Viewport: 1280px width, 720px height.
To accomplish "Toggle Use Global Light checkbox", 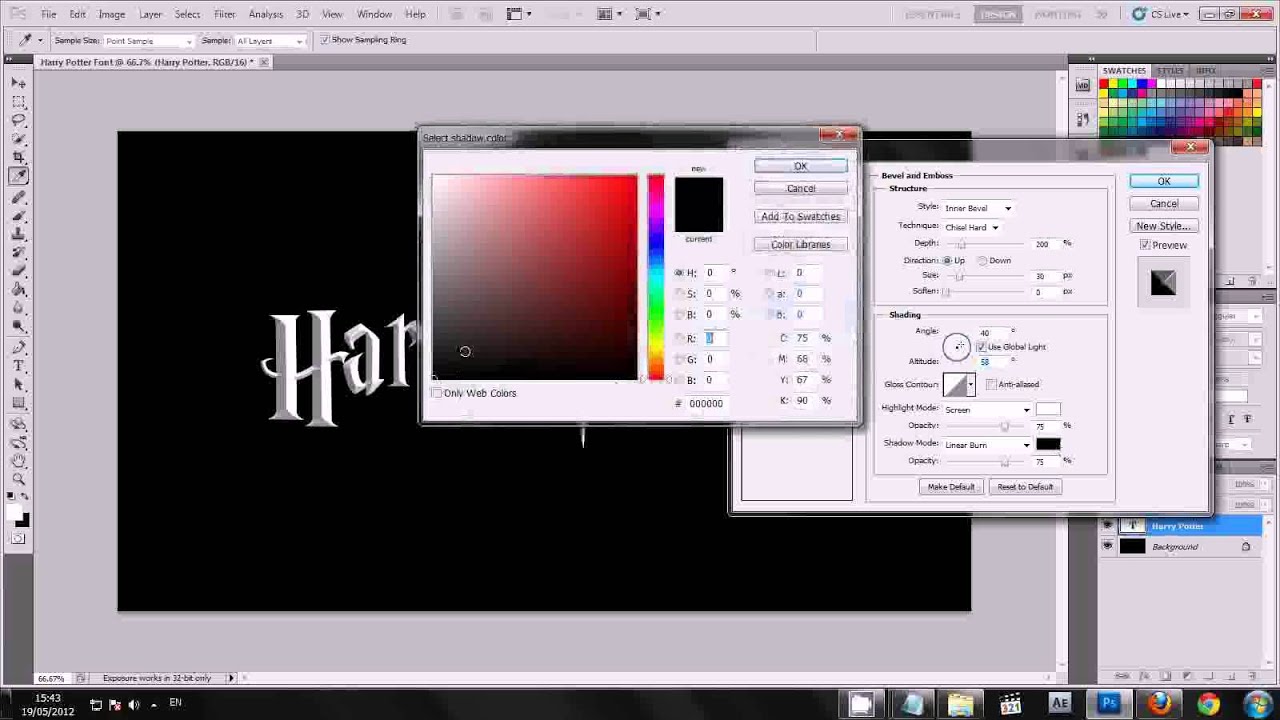I will [981, 347].
